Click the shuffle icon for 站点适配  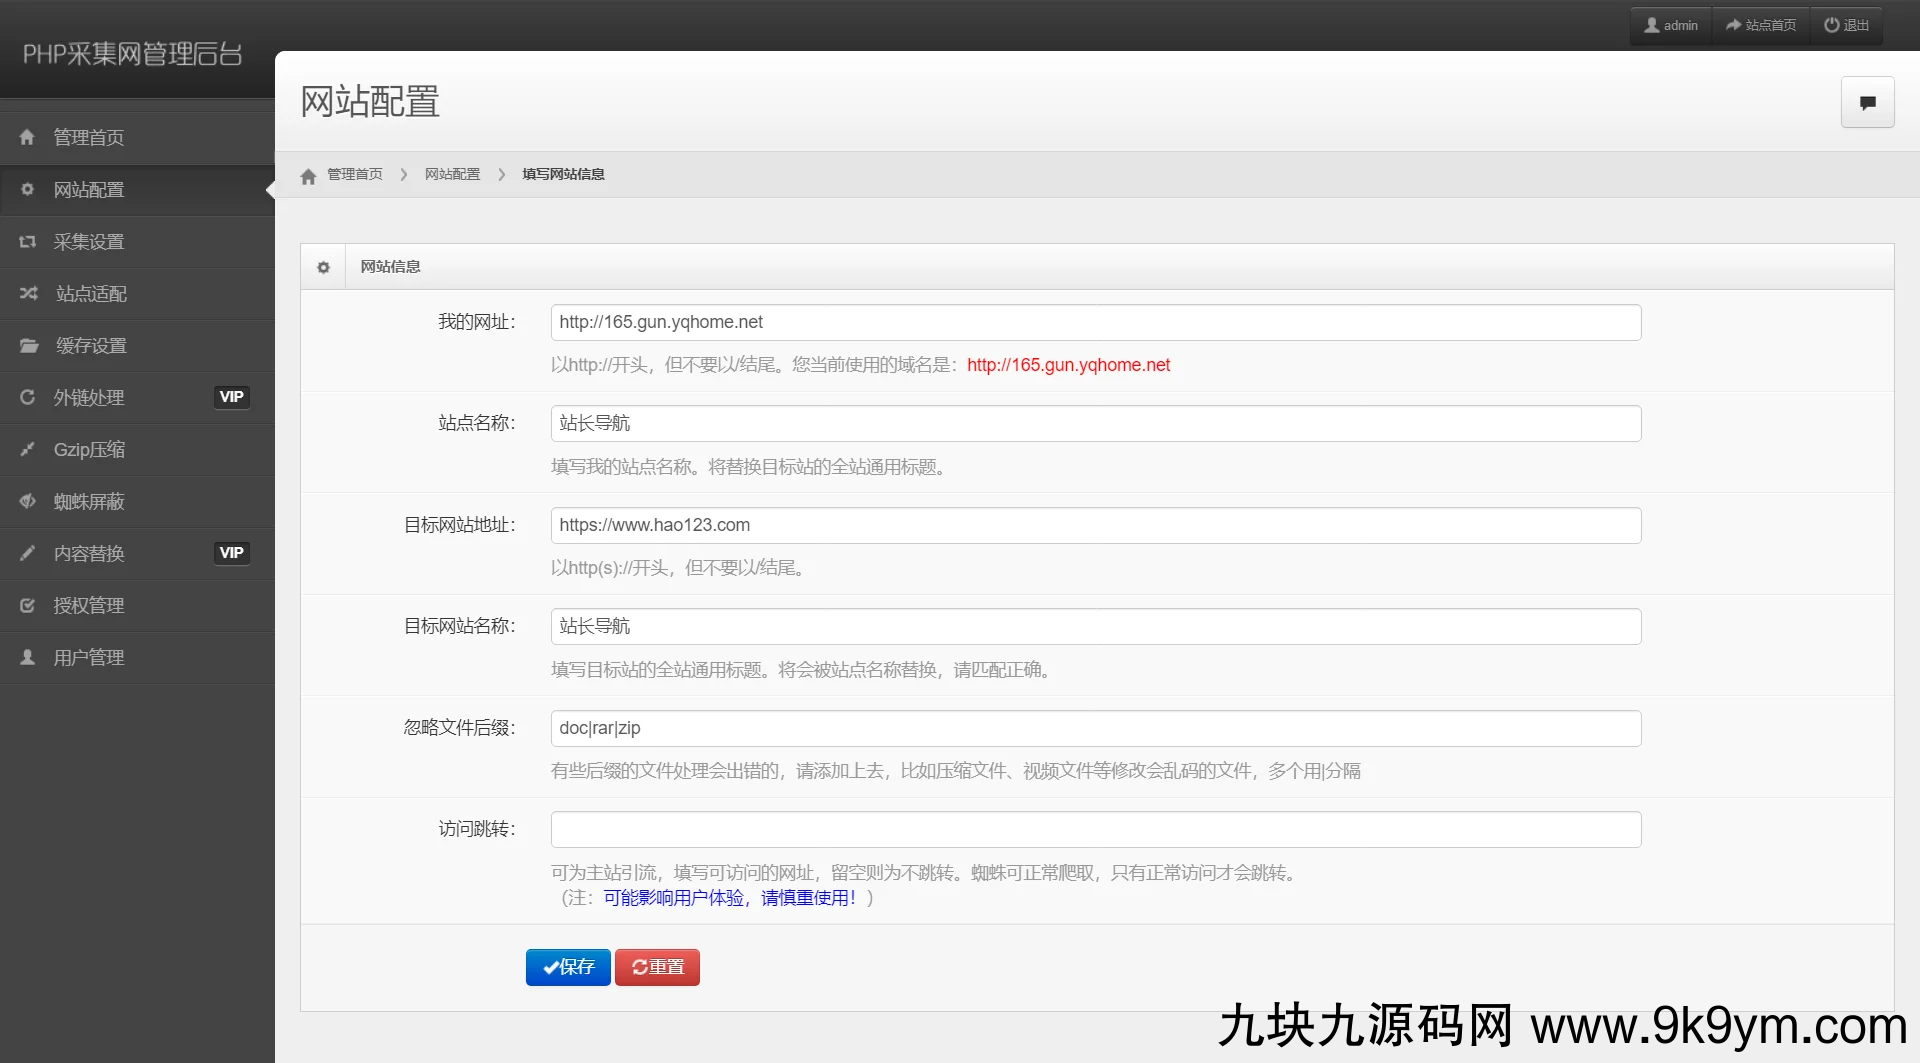pos(28,294)
